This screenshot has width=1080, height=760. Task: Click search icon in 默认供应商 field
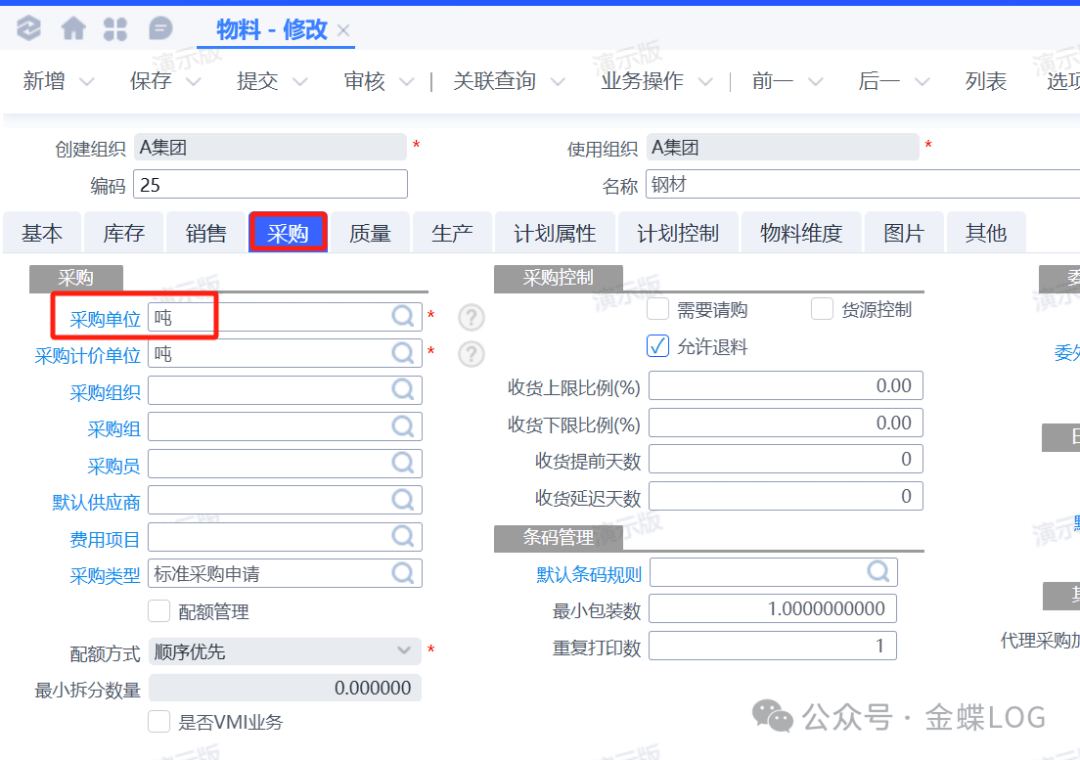(x=403, y=500)
